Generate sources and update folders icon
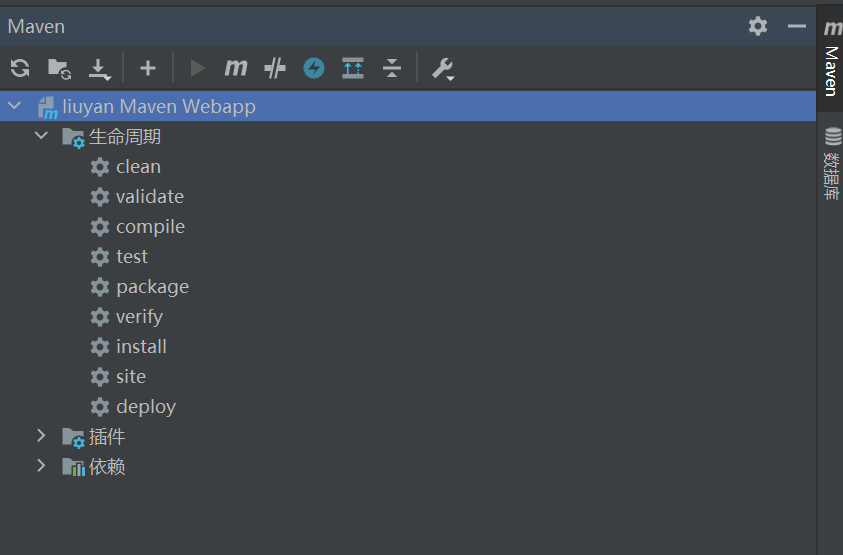Viewport: 843px width, 555px height. [59, 69]
